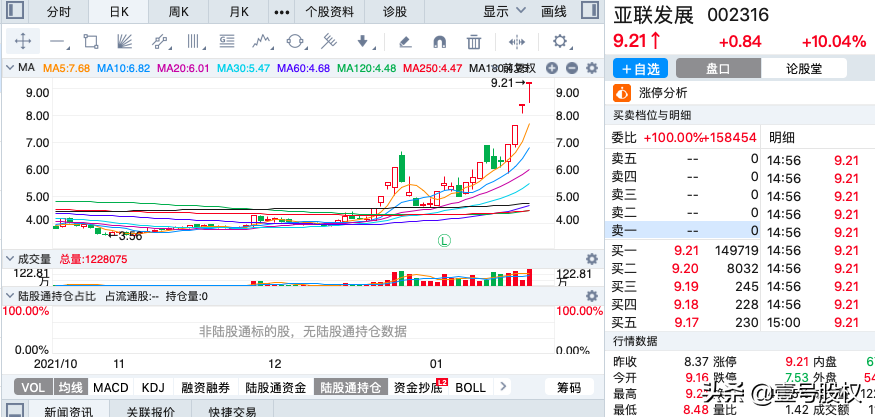
Task: Zoom out with MA minus button
Action: (571, 68)
